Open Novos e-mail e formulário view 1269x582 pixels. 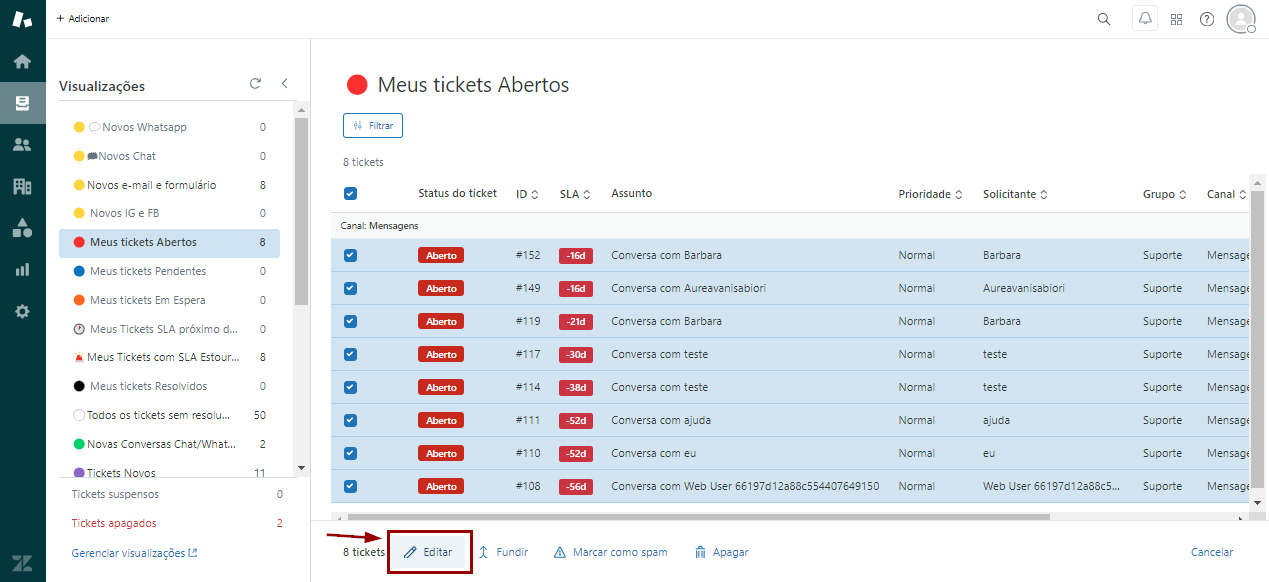click(x=151, y=185)
